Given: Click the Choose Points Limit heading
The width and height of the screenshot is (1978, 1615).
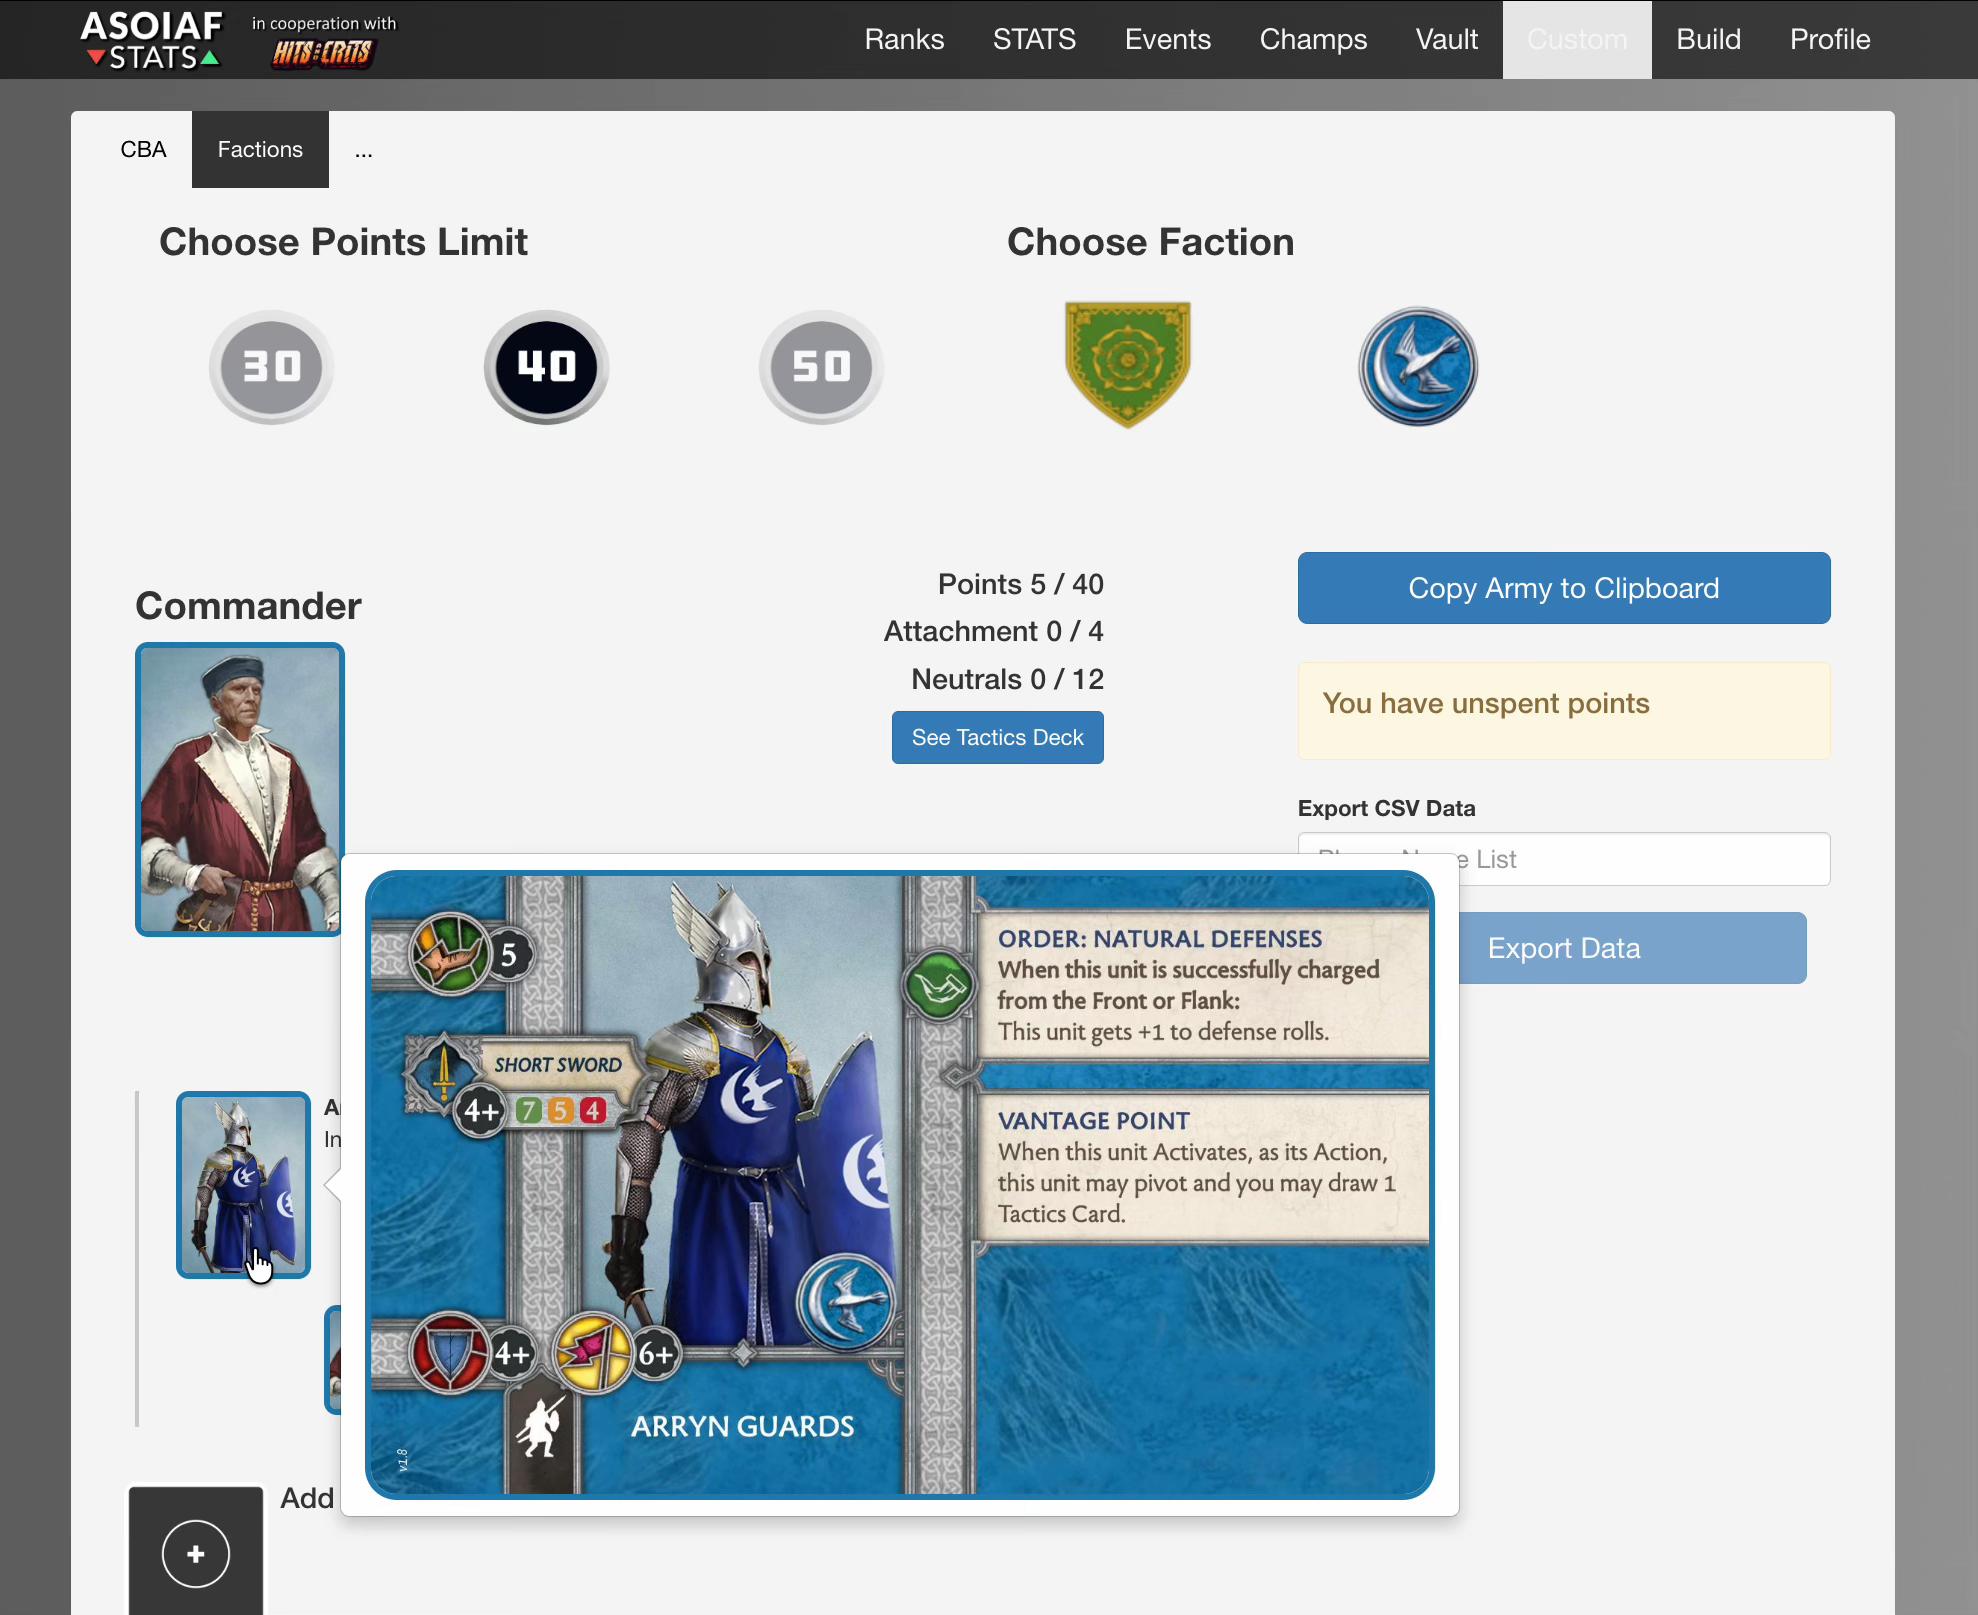Looking at the screenshot, I should 343,242.
